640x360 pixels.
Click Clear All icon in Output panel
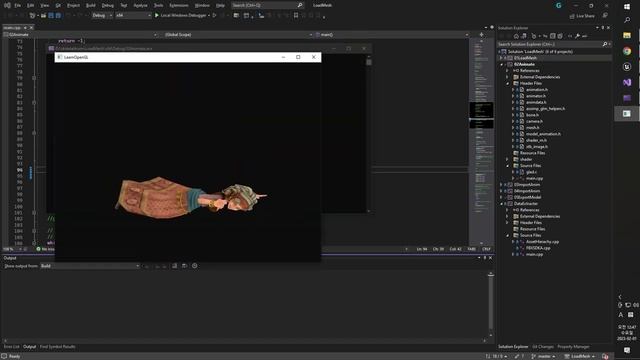(x=175, y=266)
